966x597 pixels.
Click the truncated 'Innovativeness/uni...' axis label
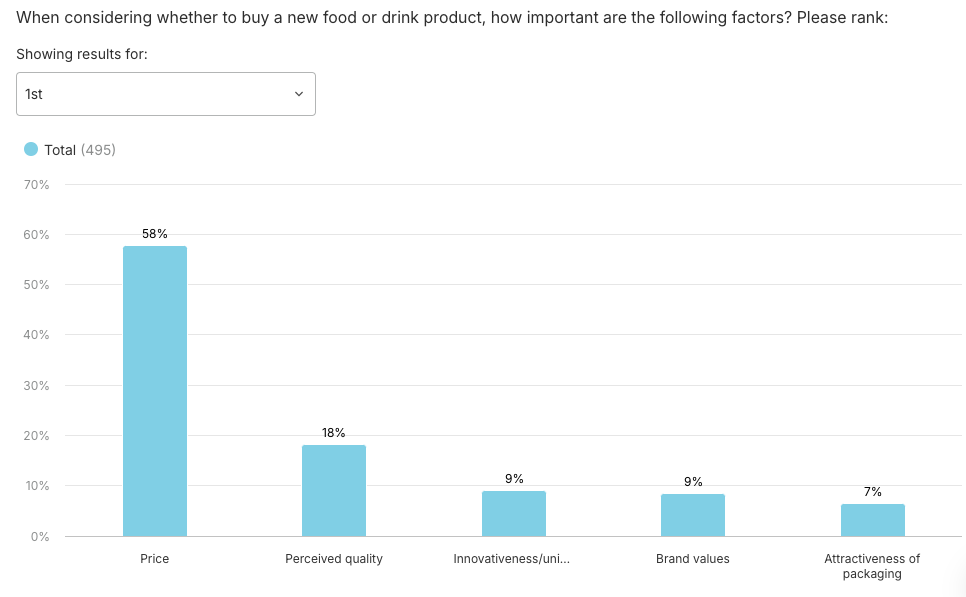(x=513, y=559)
